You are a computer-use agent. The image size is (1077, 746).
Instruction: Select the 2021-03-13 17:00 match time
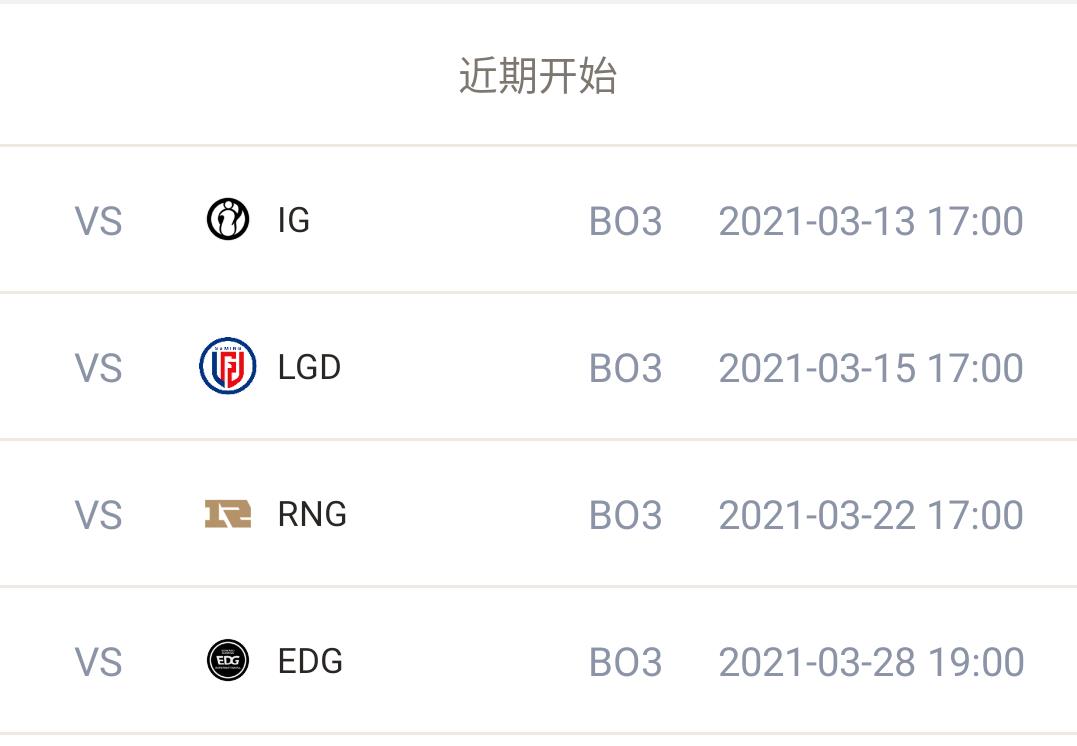tap(871, 221)
